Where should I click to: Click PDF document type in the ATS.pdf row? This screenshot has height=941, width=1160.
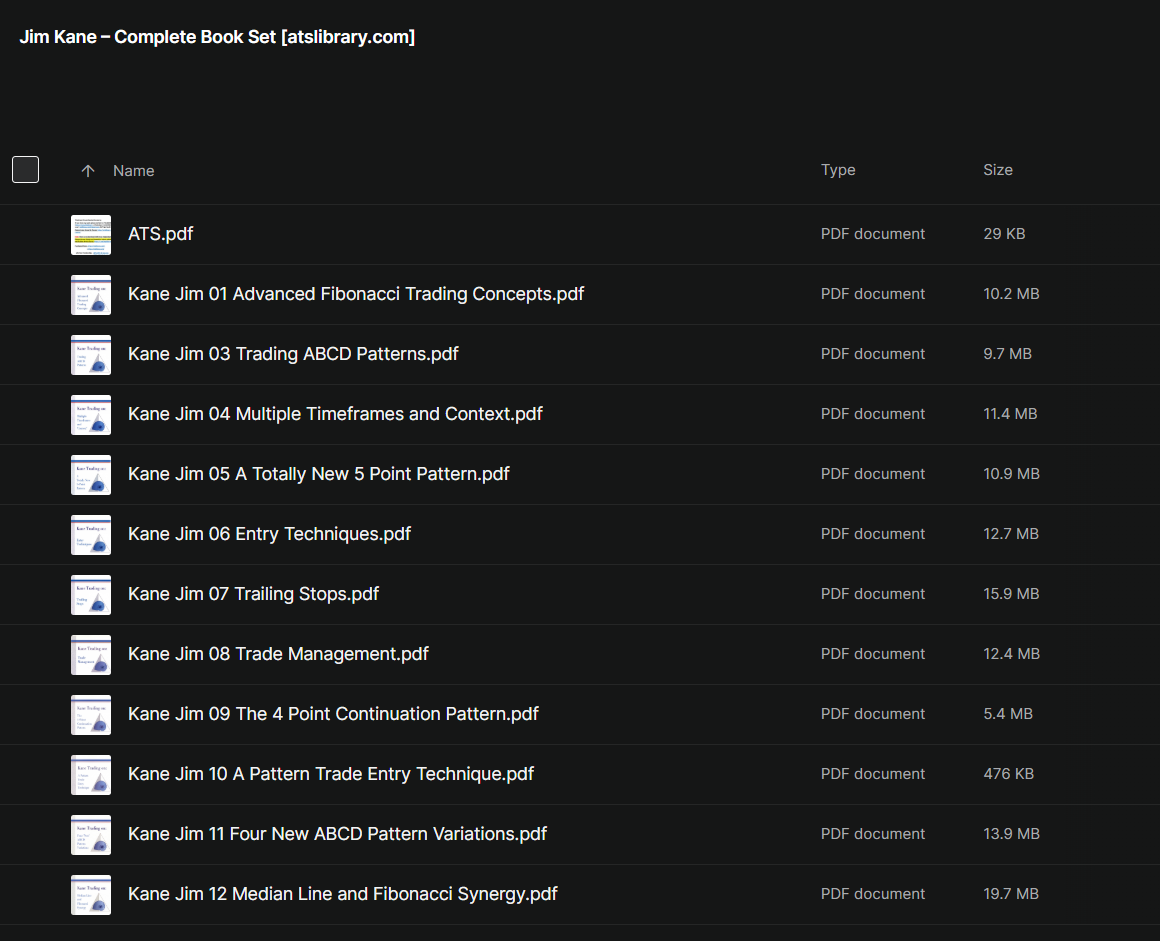tap(873, 234)
